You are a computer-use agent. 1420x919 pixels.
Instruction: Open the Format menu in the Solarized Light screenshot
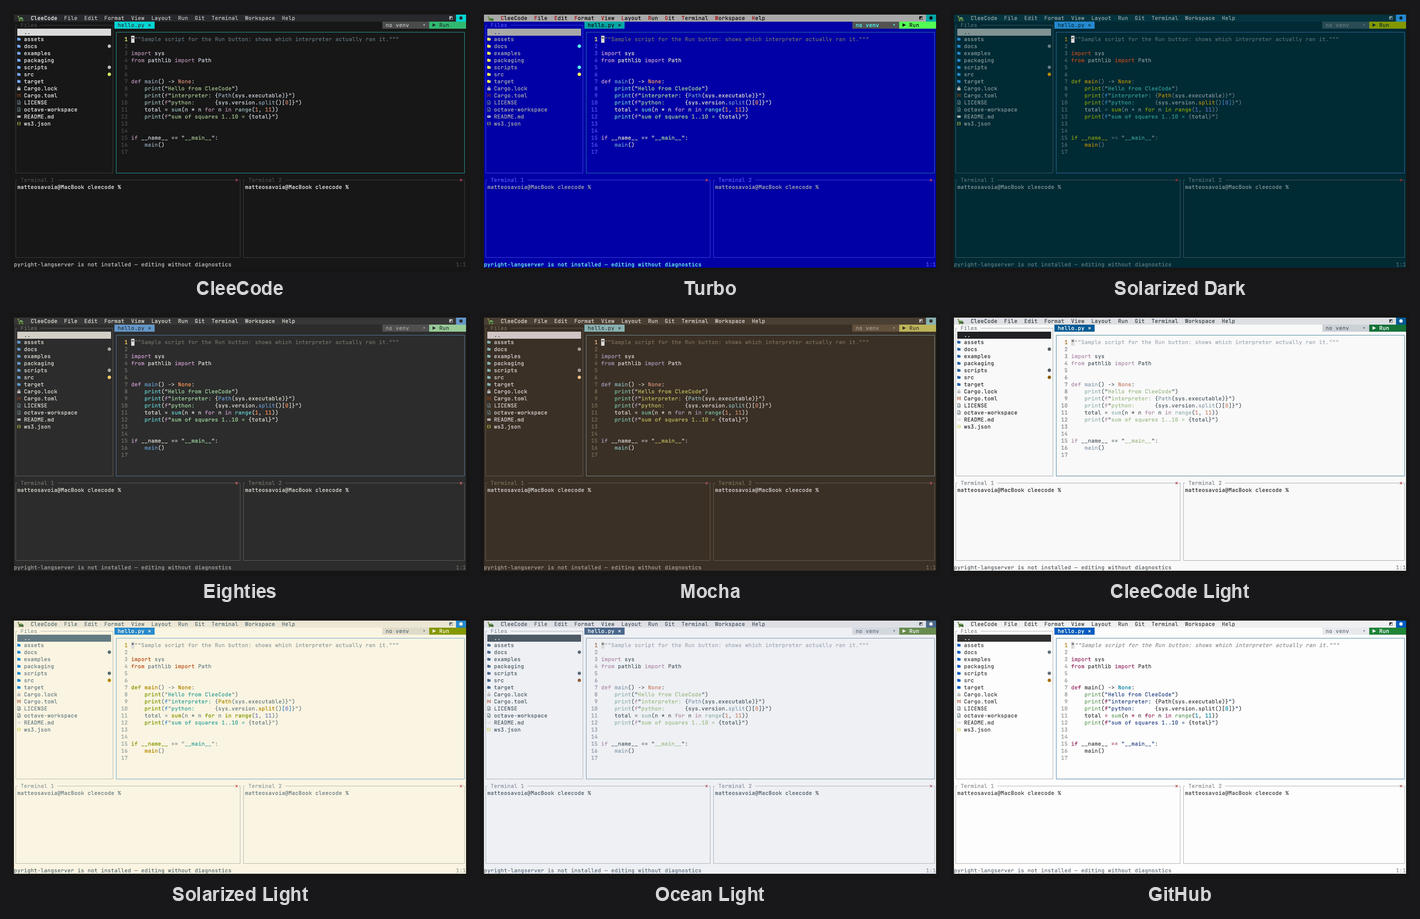pos(115,624)
